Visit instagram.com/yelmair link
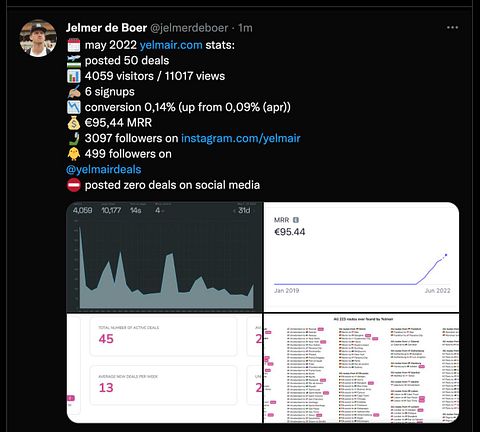Viewport: 480px width, 432px height. [x=241, y=138]
